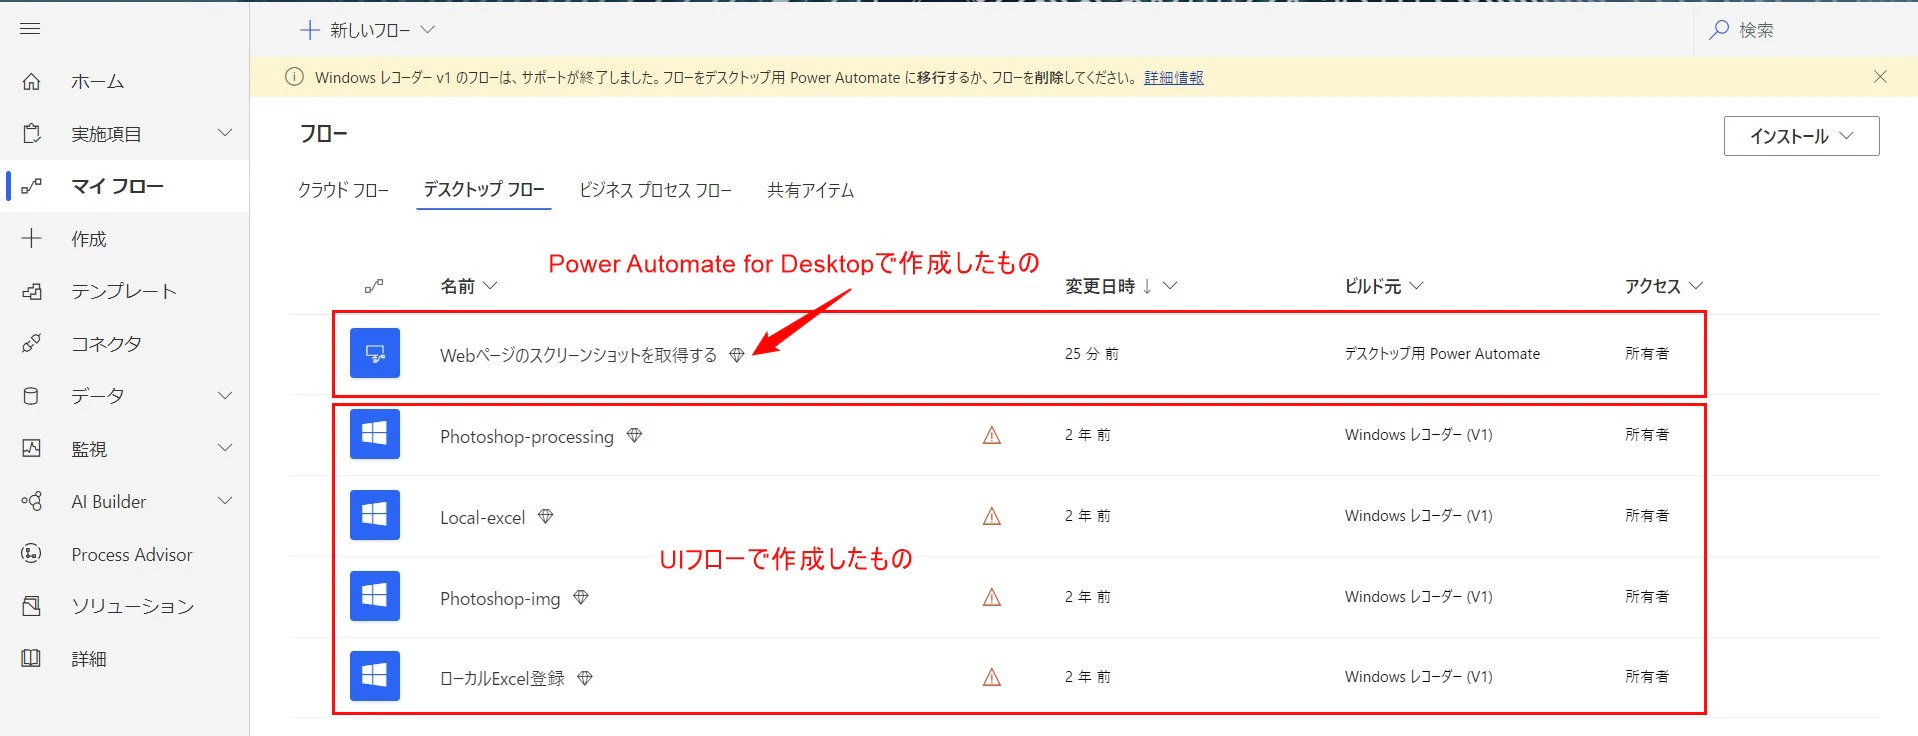Click the premium diamond icon beside Local-excel

(x=545, y=516)
